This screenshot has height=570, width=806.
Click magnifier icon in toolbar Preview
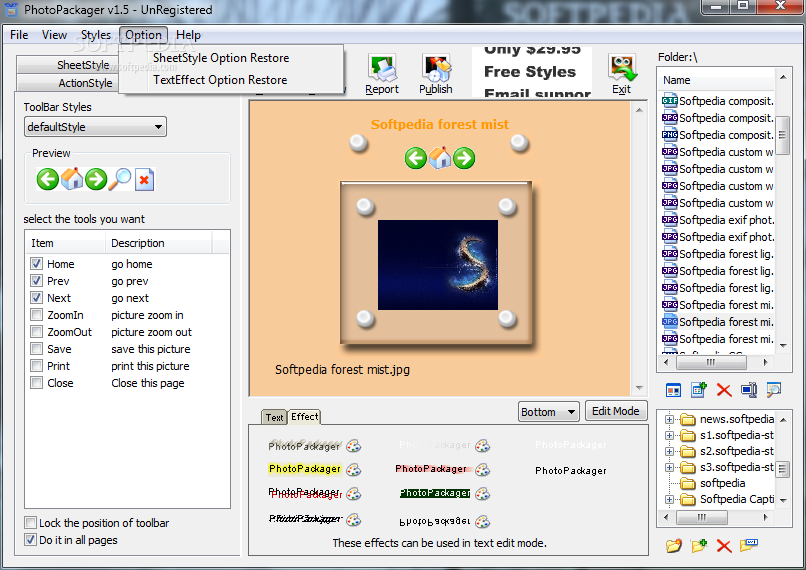pos(120,179)
